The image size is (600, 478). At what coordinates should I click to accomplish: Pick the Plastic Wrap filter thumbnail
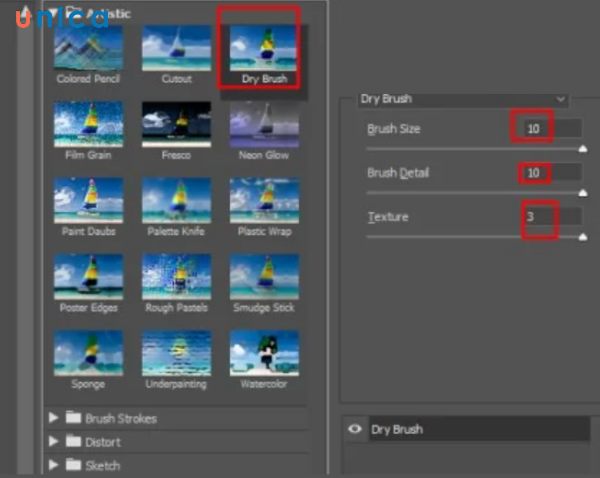click(264, 200)
